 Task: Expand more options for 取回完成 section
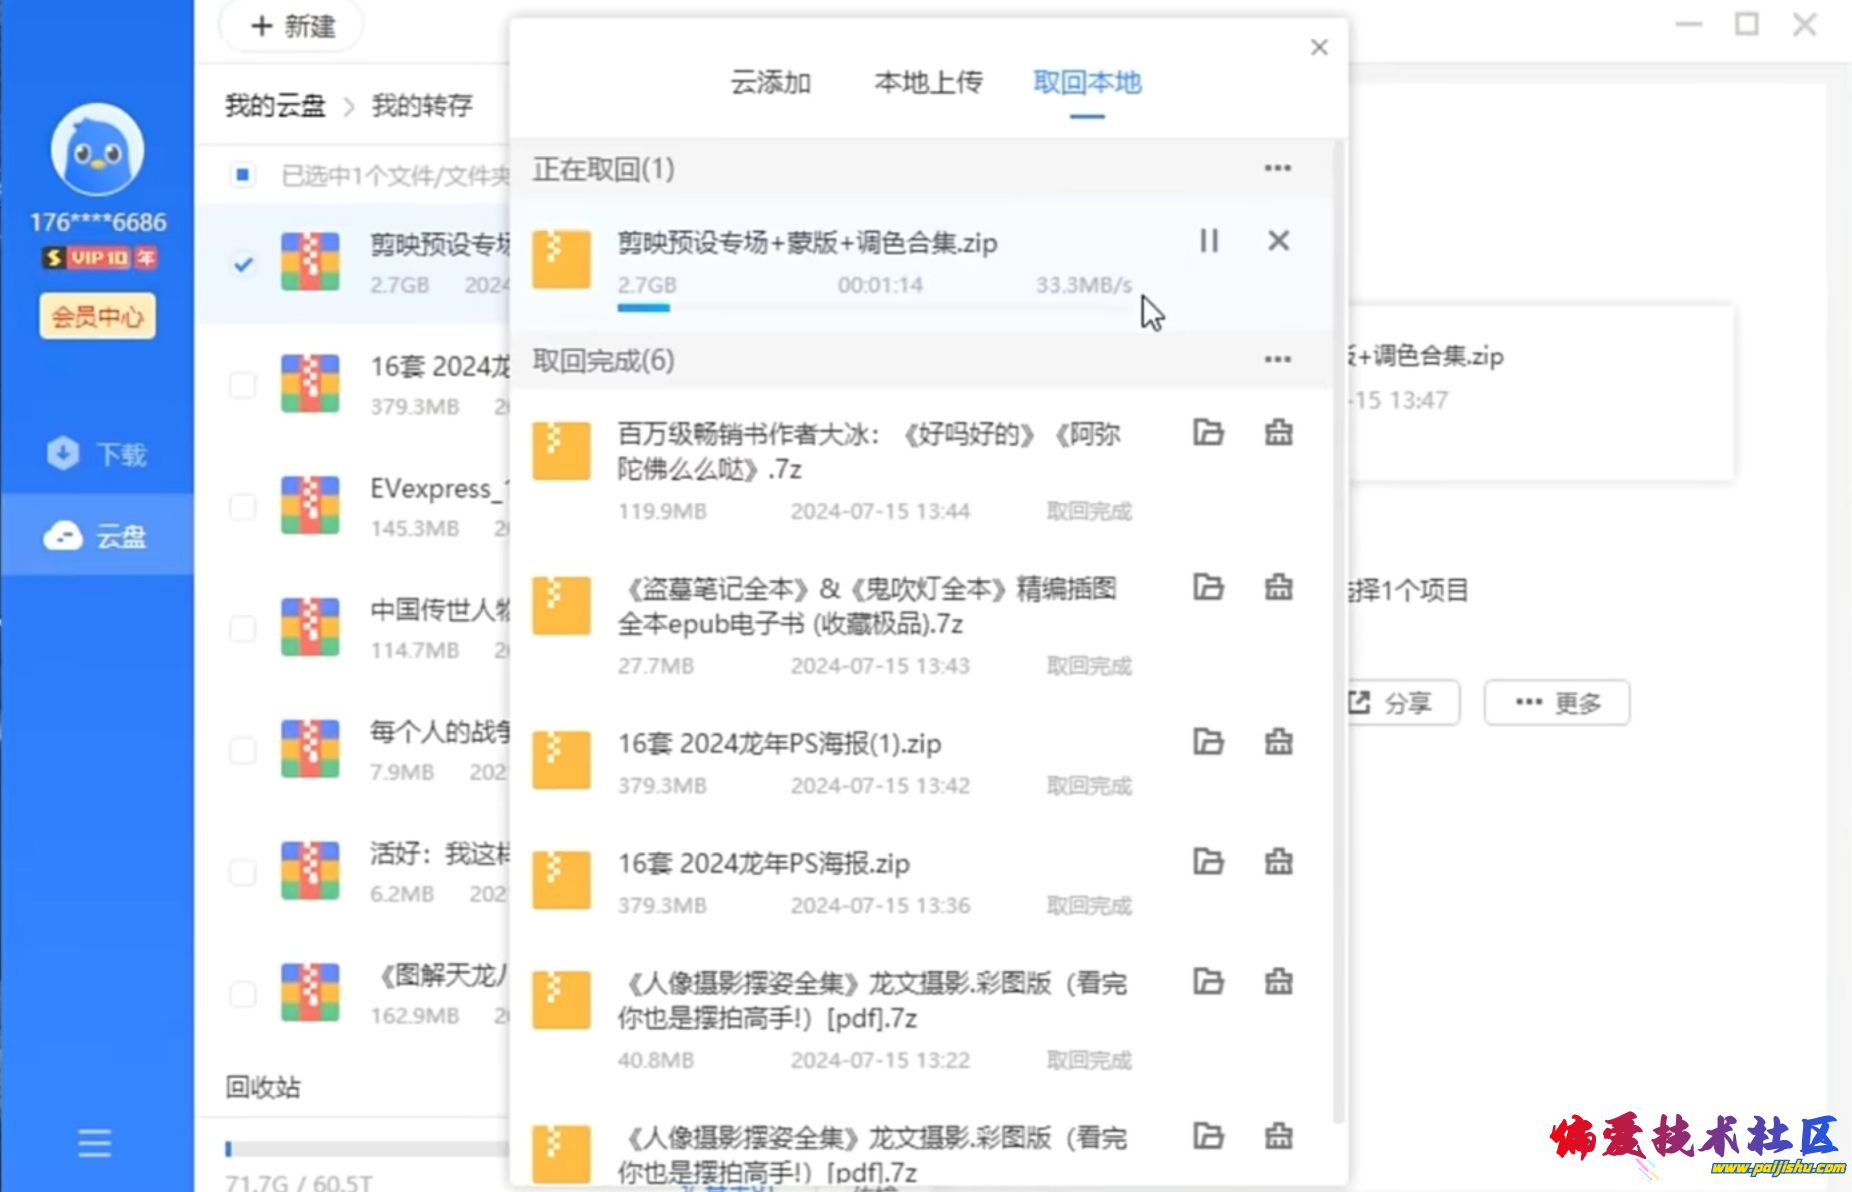[1277, 359]
